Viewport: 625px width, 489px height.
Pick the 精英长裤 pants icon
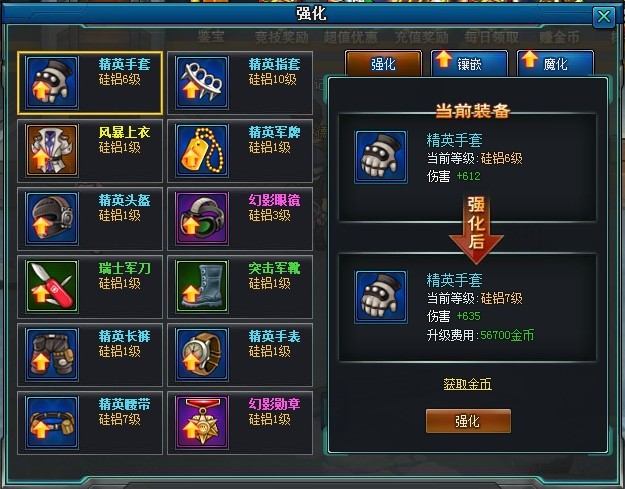pyautogui.click(x=52, y=354)
